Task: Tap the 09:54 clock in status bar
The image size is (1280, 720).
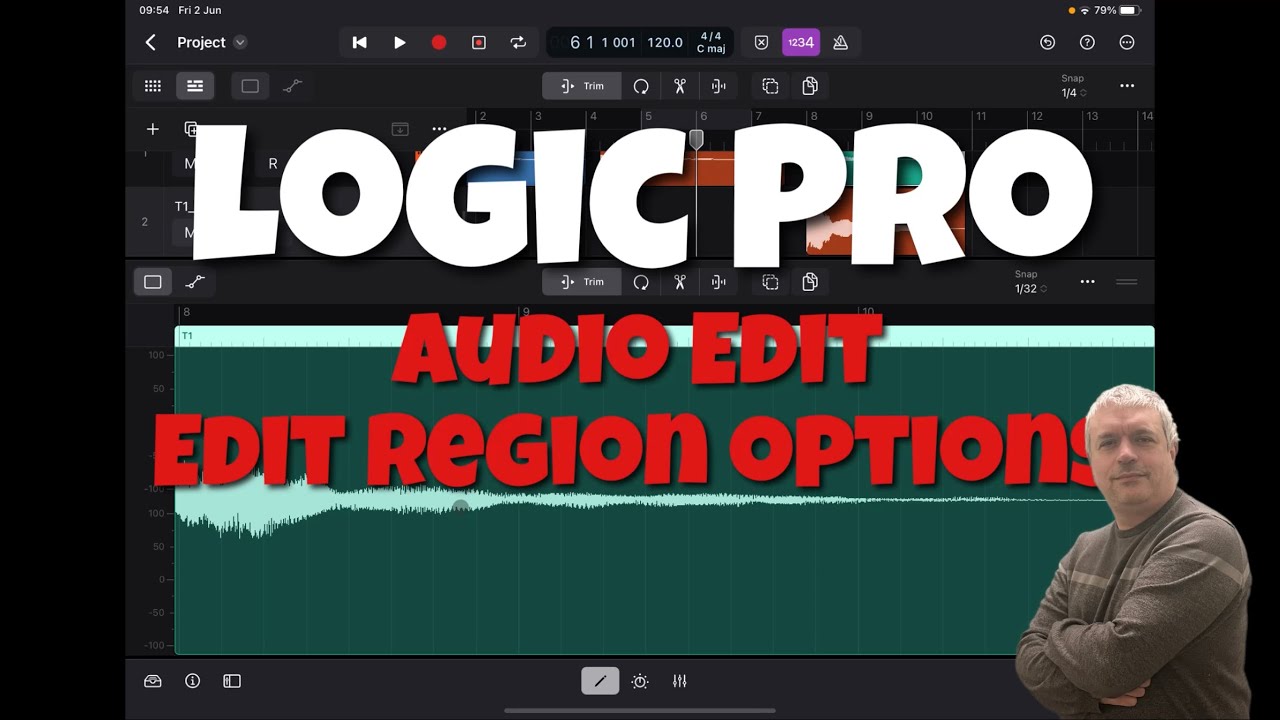Action: click(x=154, y=10)
